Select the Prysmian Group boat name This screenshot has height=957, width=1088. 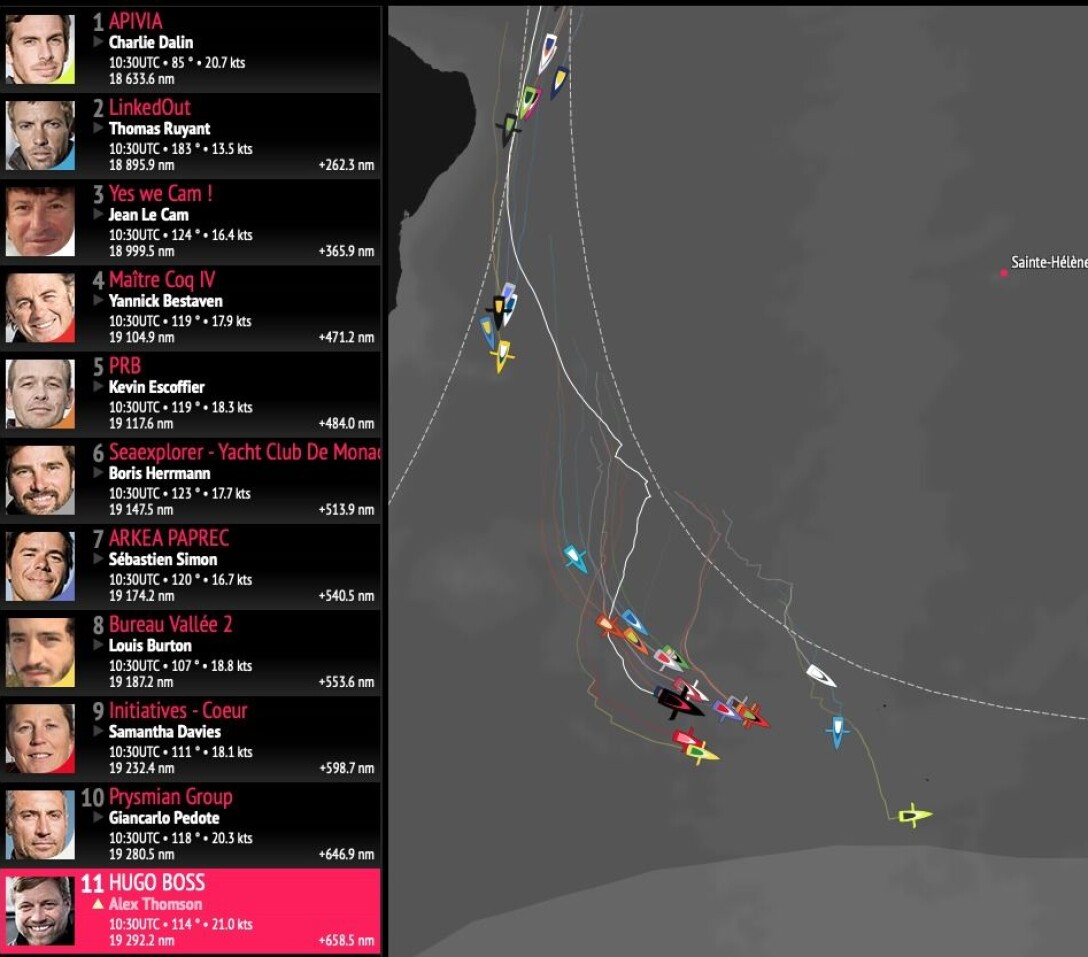pyautogui.click(x=171, y=797)
